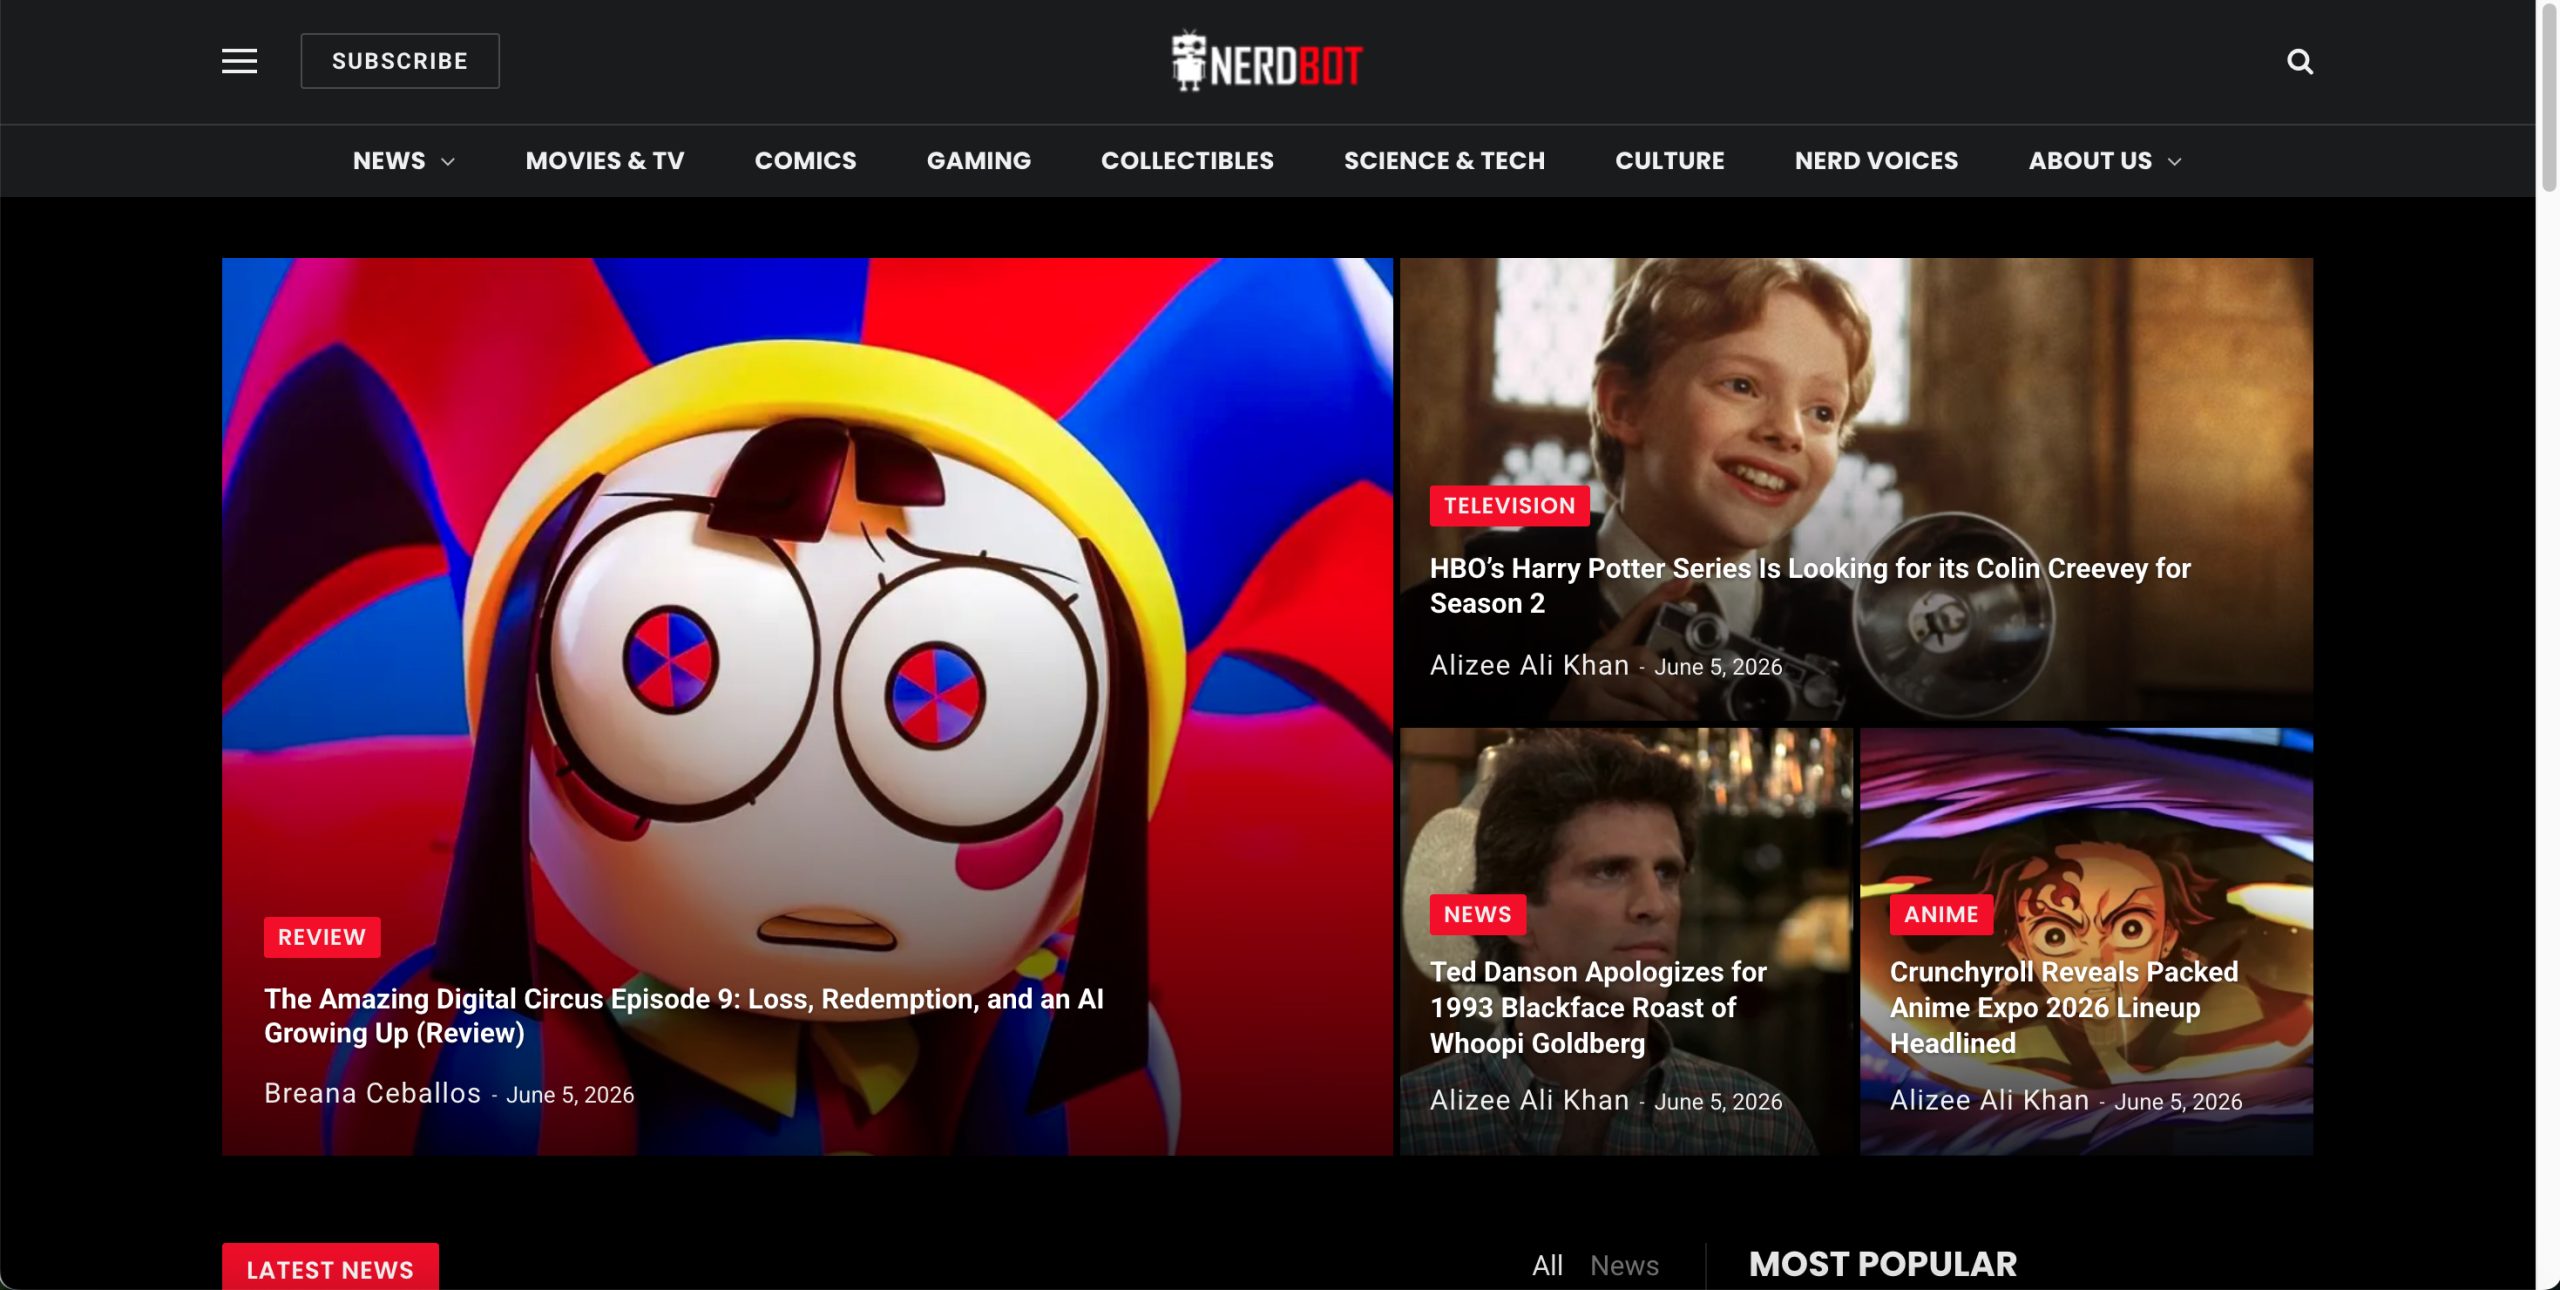Click Alizee Ali Khan on Crunchyroll article

point(1989,1100)
